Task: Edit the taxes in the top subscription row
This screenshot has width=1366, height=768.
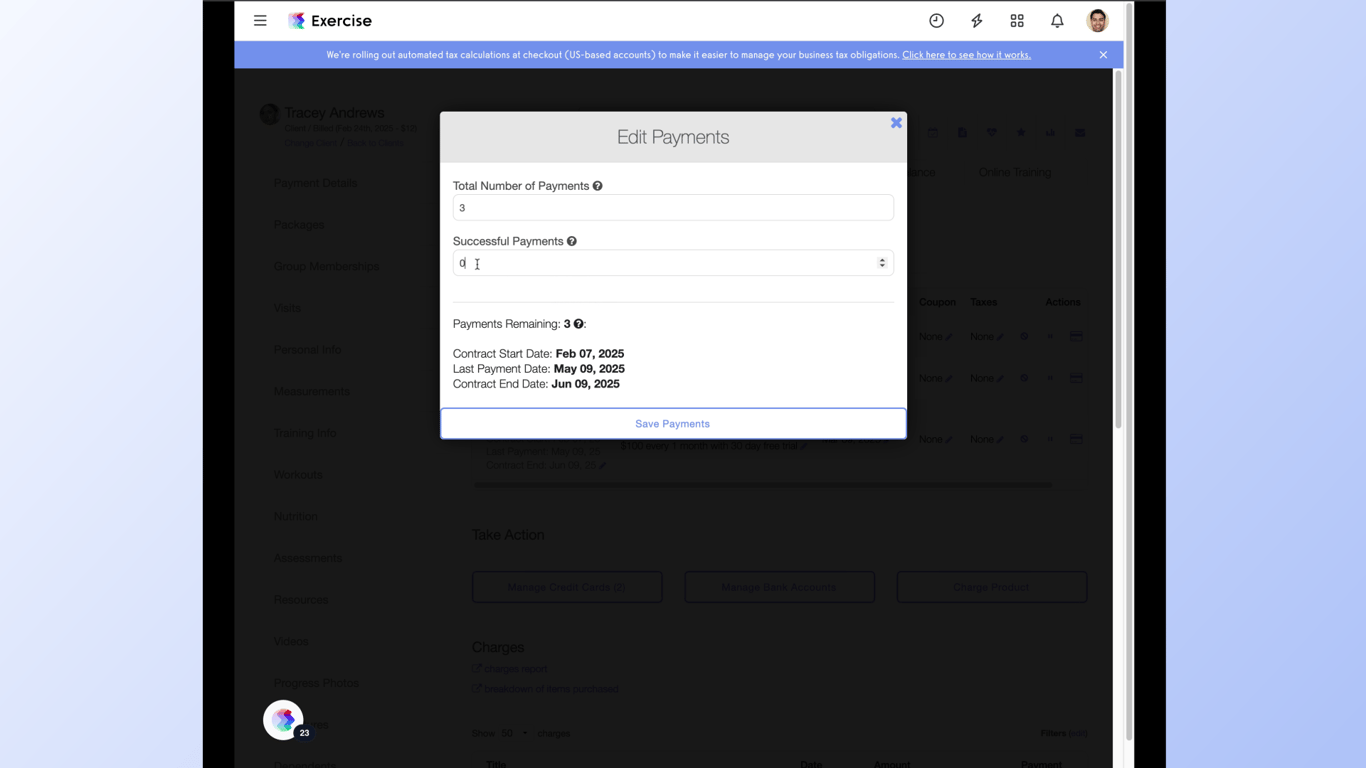Action: click(1000, 337)
